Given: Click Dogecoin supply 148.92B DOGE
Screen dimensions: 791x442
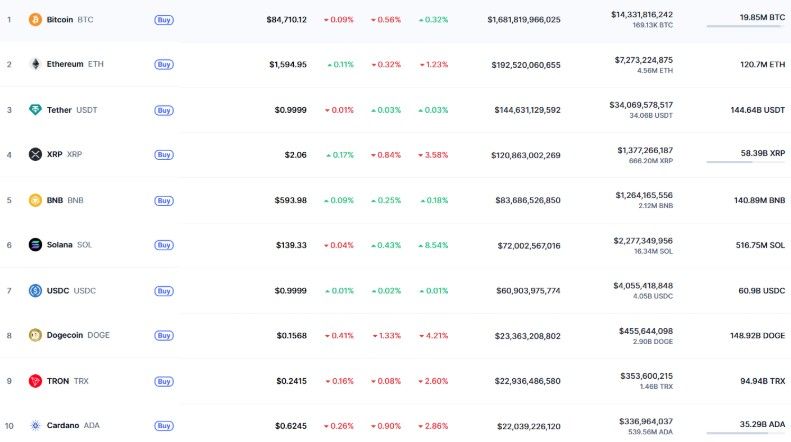Looking at the screenshot, I should click(758, 336).
